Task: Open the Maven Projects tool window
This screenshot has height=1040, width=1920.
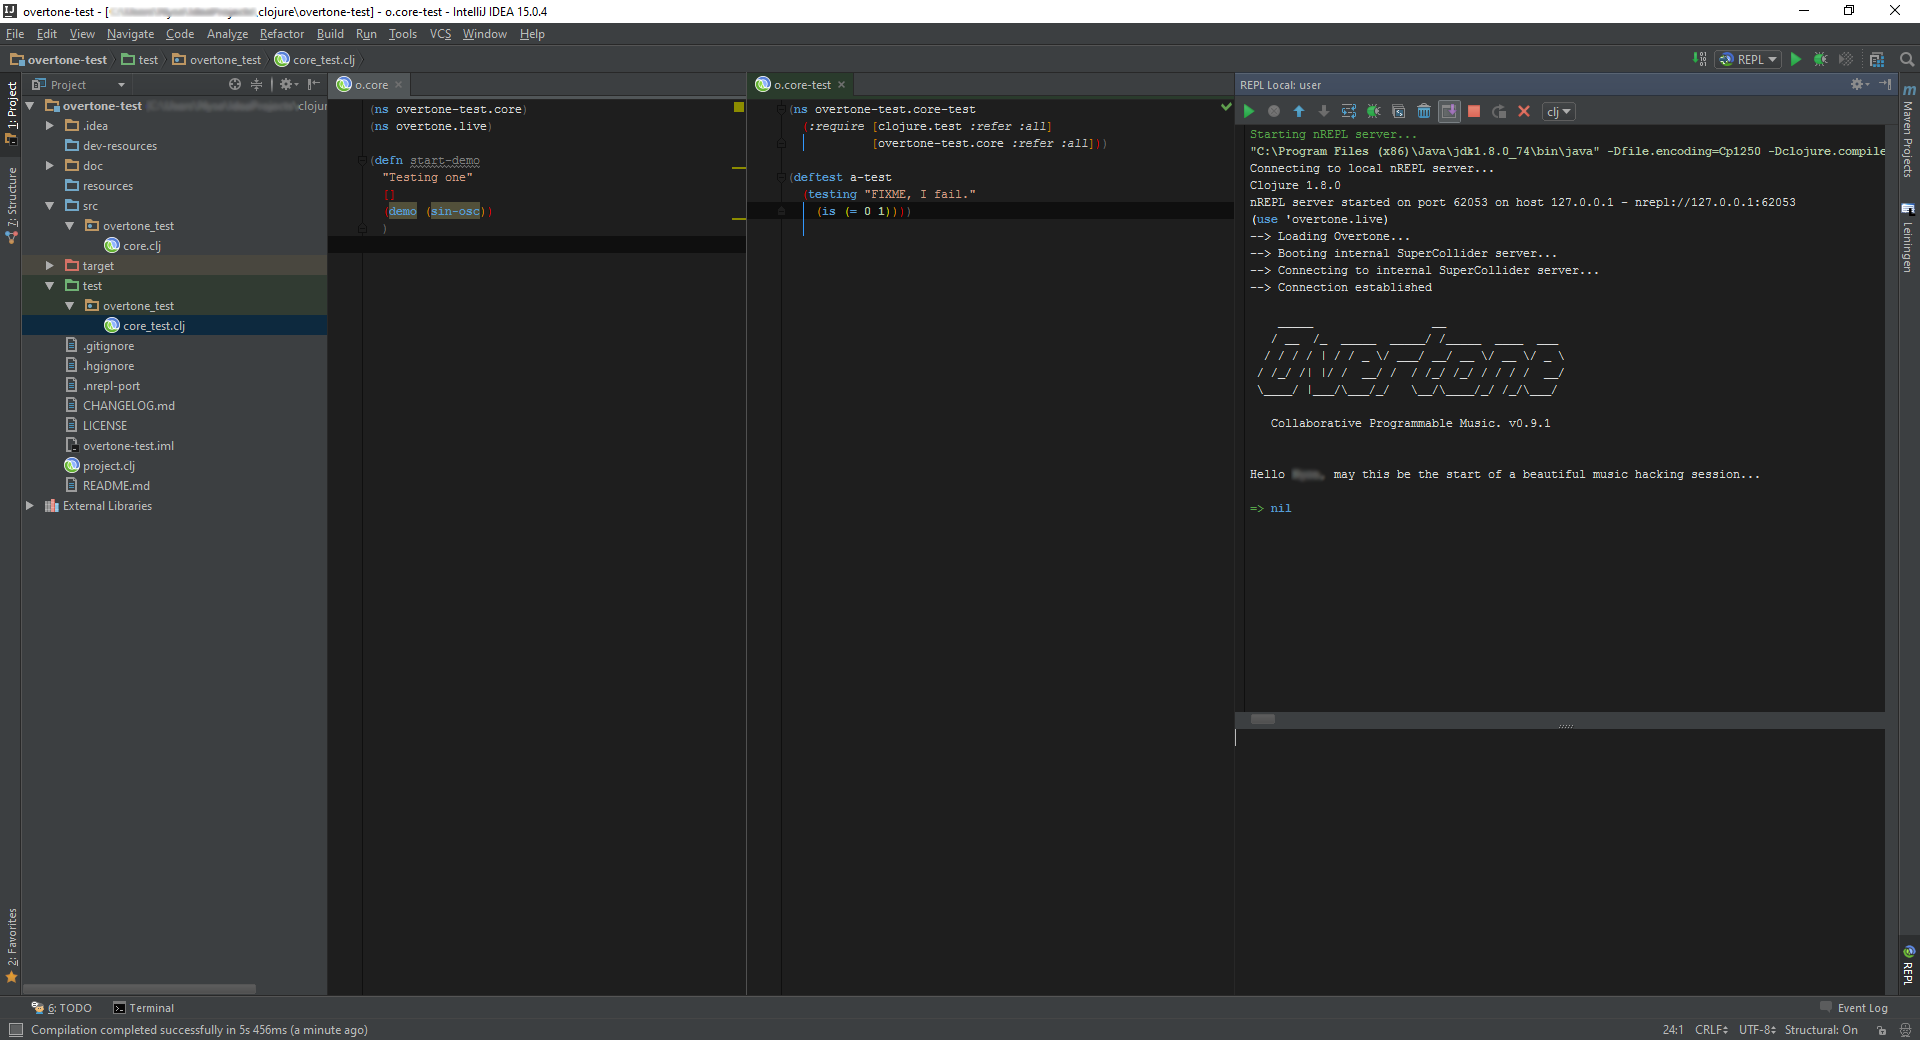Action: point(1908,140)
